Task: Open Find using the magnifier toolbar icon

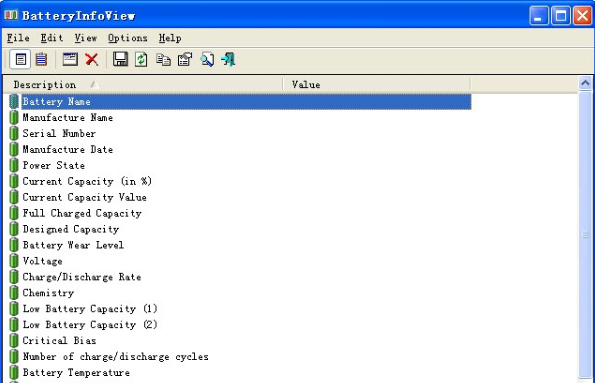Action: 207,60
